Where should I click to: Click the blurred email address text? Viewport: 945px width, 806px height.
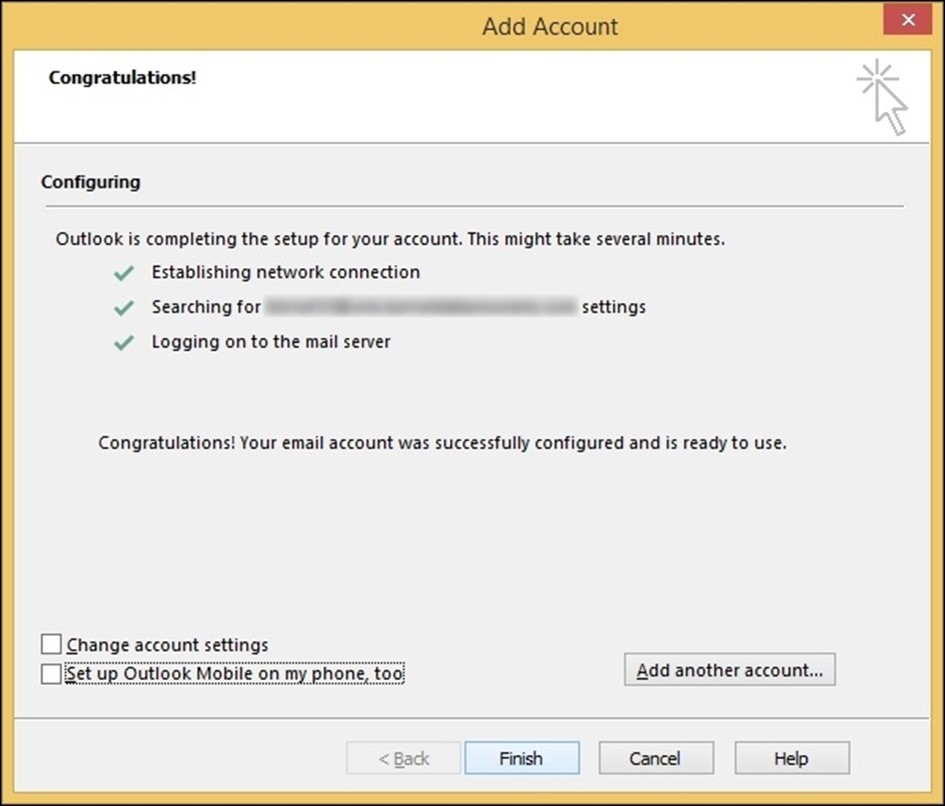421,307
